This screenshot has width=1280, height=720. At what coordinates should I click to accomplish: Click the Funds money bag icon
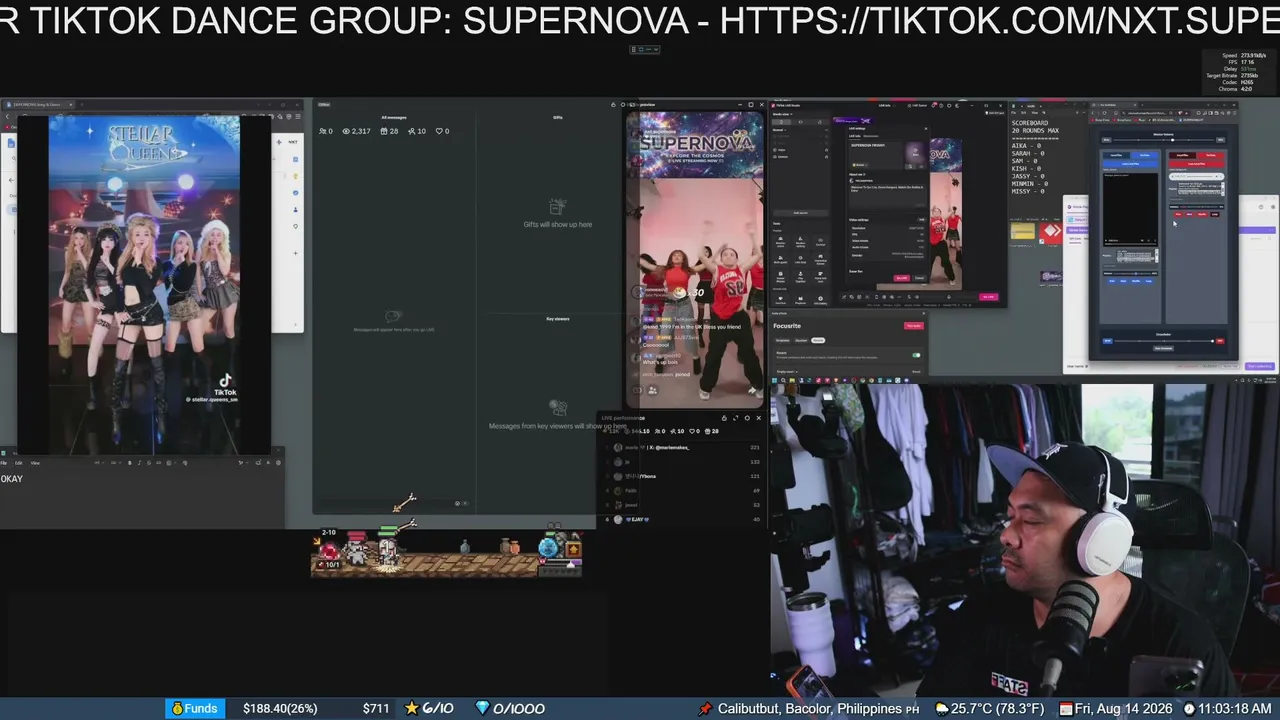[177, 708]
